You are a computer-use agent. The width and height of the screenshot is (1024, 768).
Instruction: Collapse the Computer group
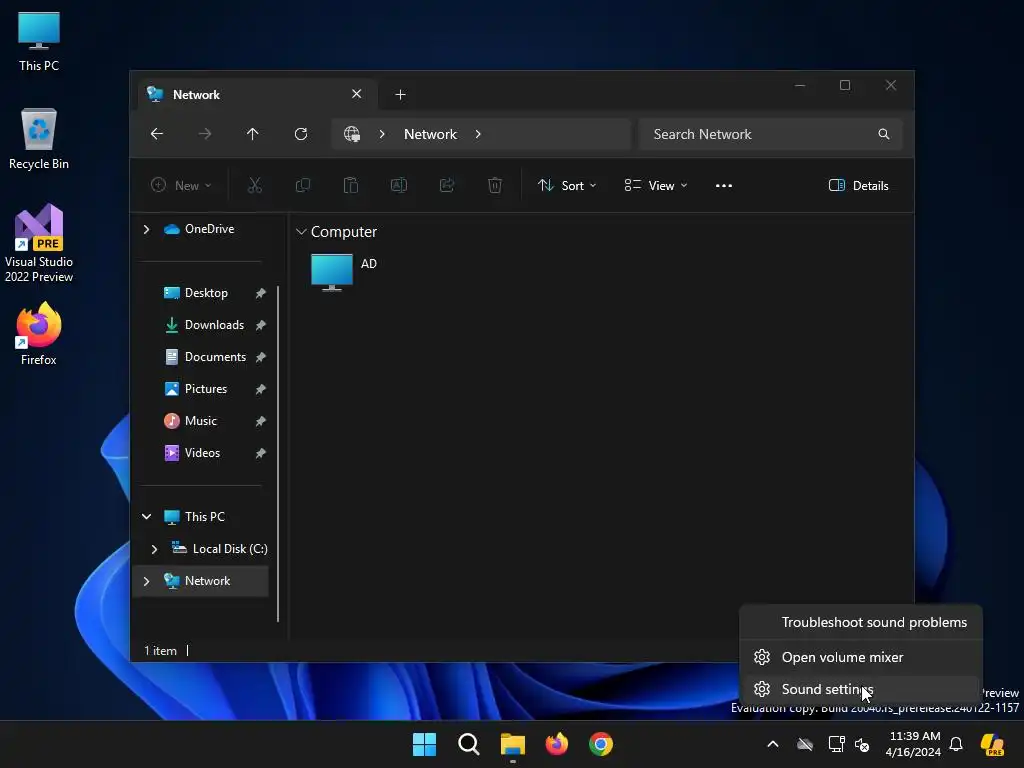301,232
